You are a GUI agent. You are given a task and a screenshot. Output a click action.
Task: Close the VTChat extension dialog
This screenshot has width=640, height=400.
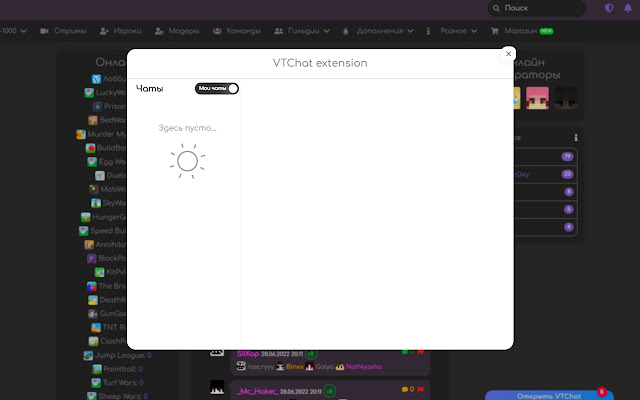point(508,53)
